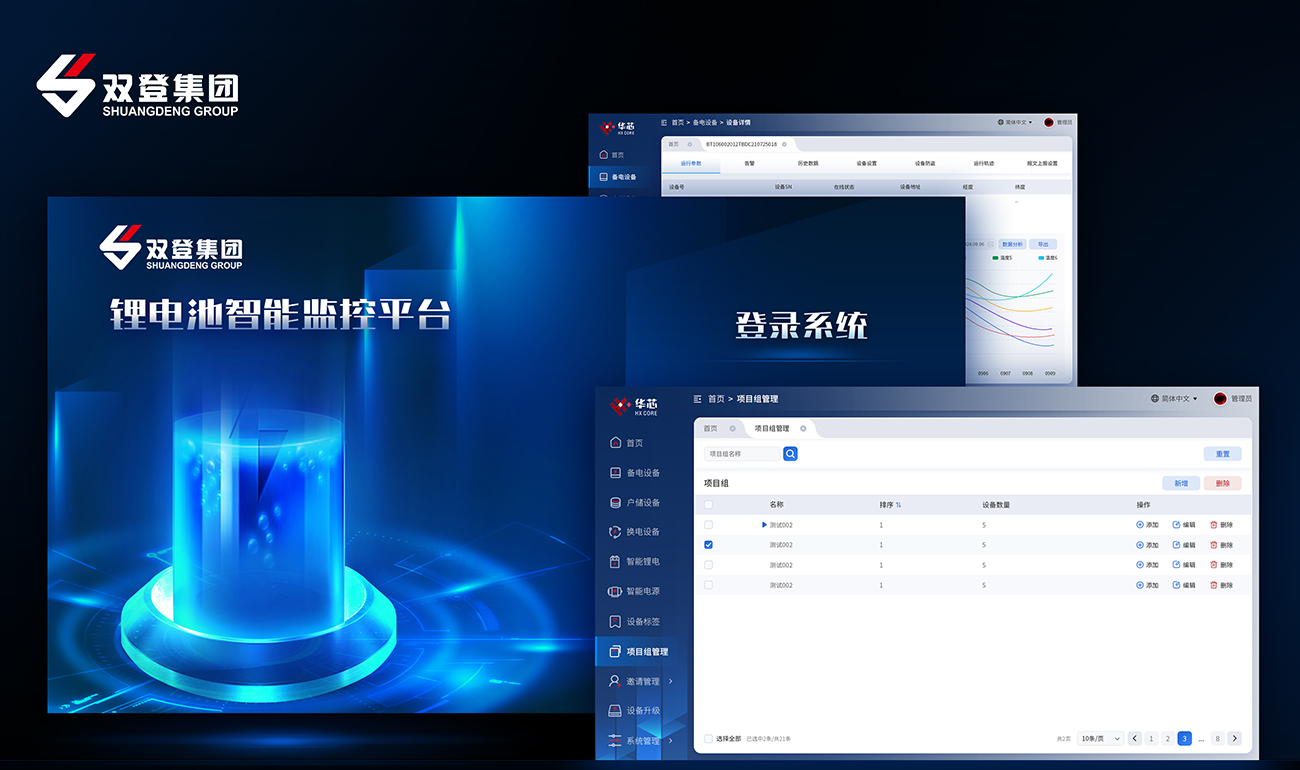The width and height of the screenshot is (1300, 770).
Task: Close the 项目组管理 tab
Action: pyautogui.click(x=803, y=429)
